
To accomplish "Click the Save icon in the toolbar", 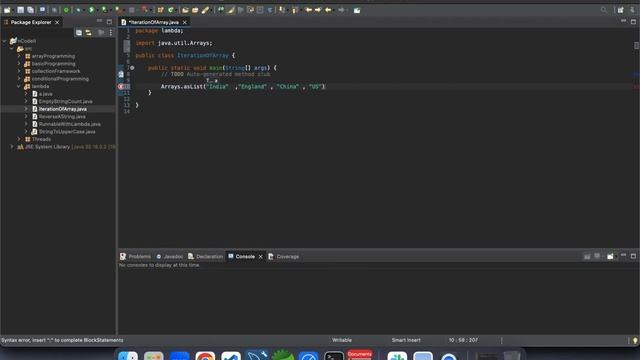I will pyautogui.click(x=20, y=10).
